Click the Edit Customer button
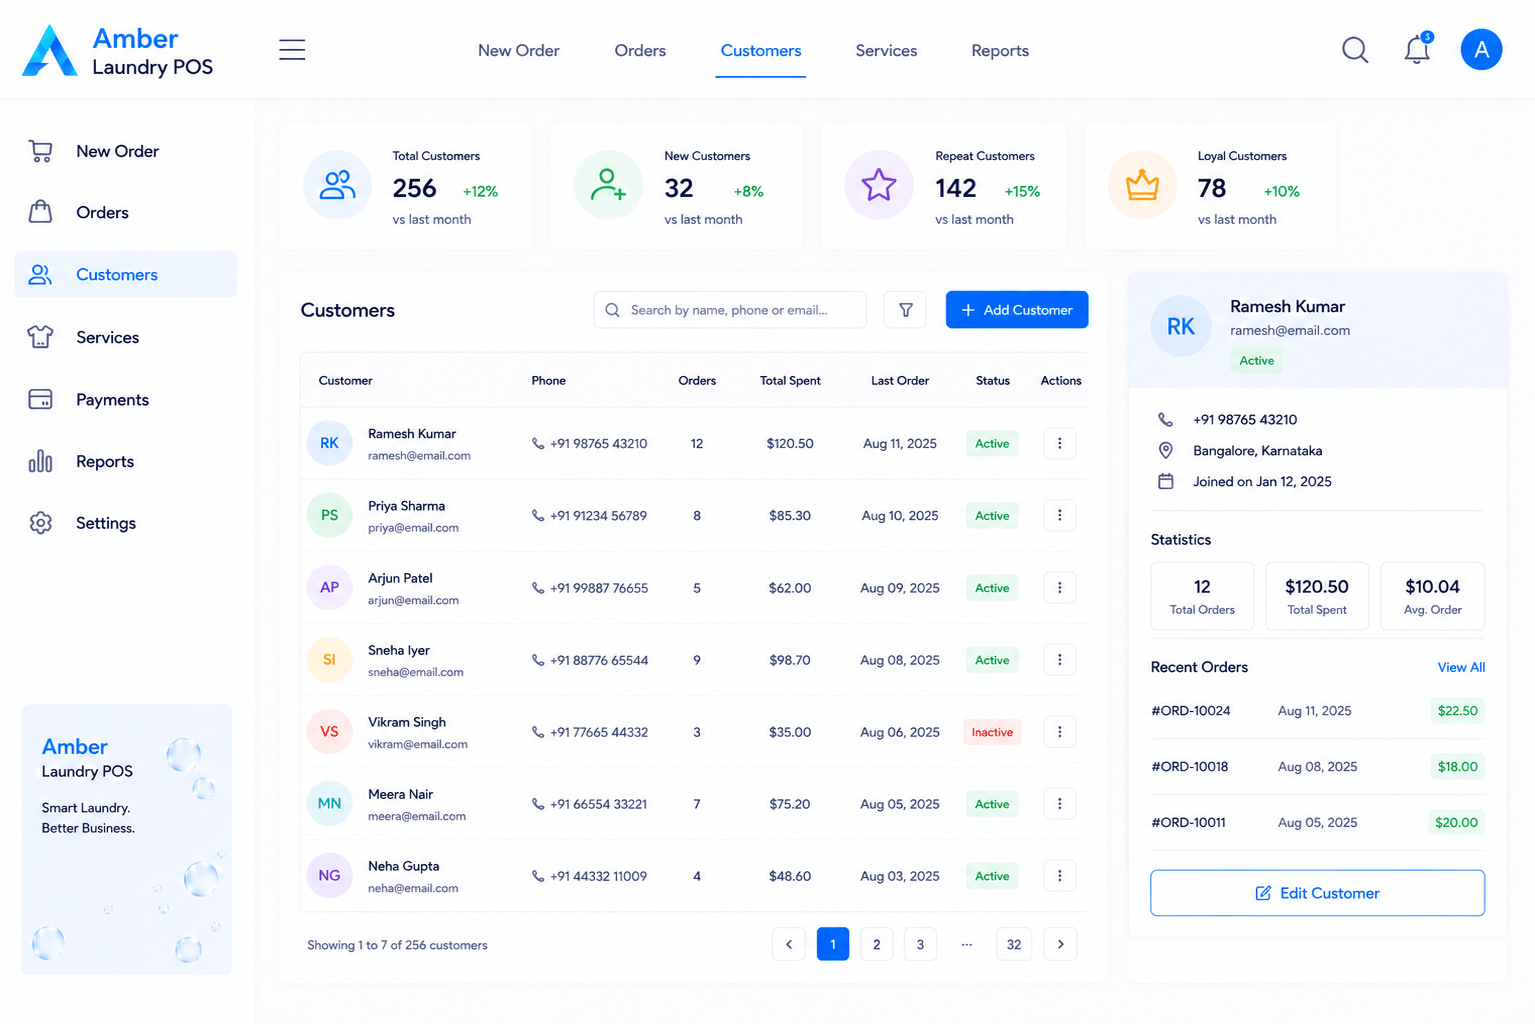1535x1024 pixels. tap(1317, 893)
